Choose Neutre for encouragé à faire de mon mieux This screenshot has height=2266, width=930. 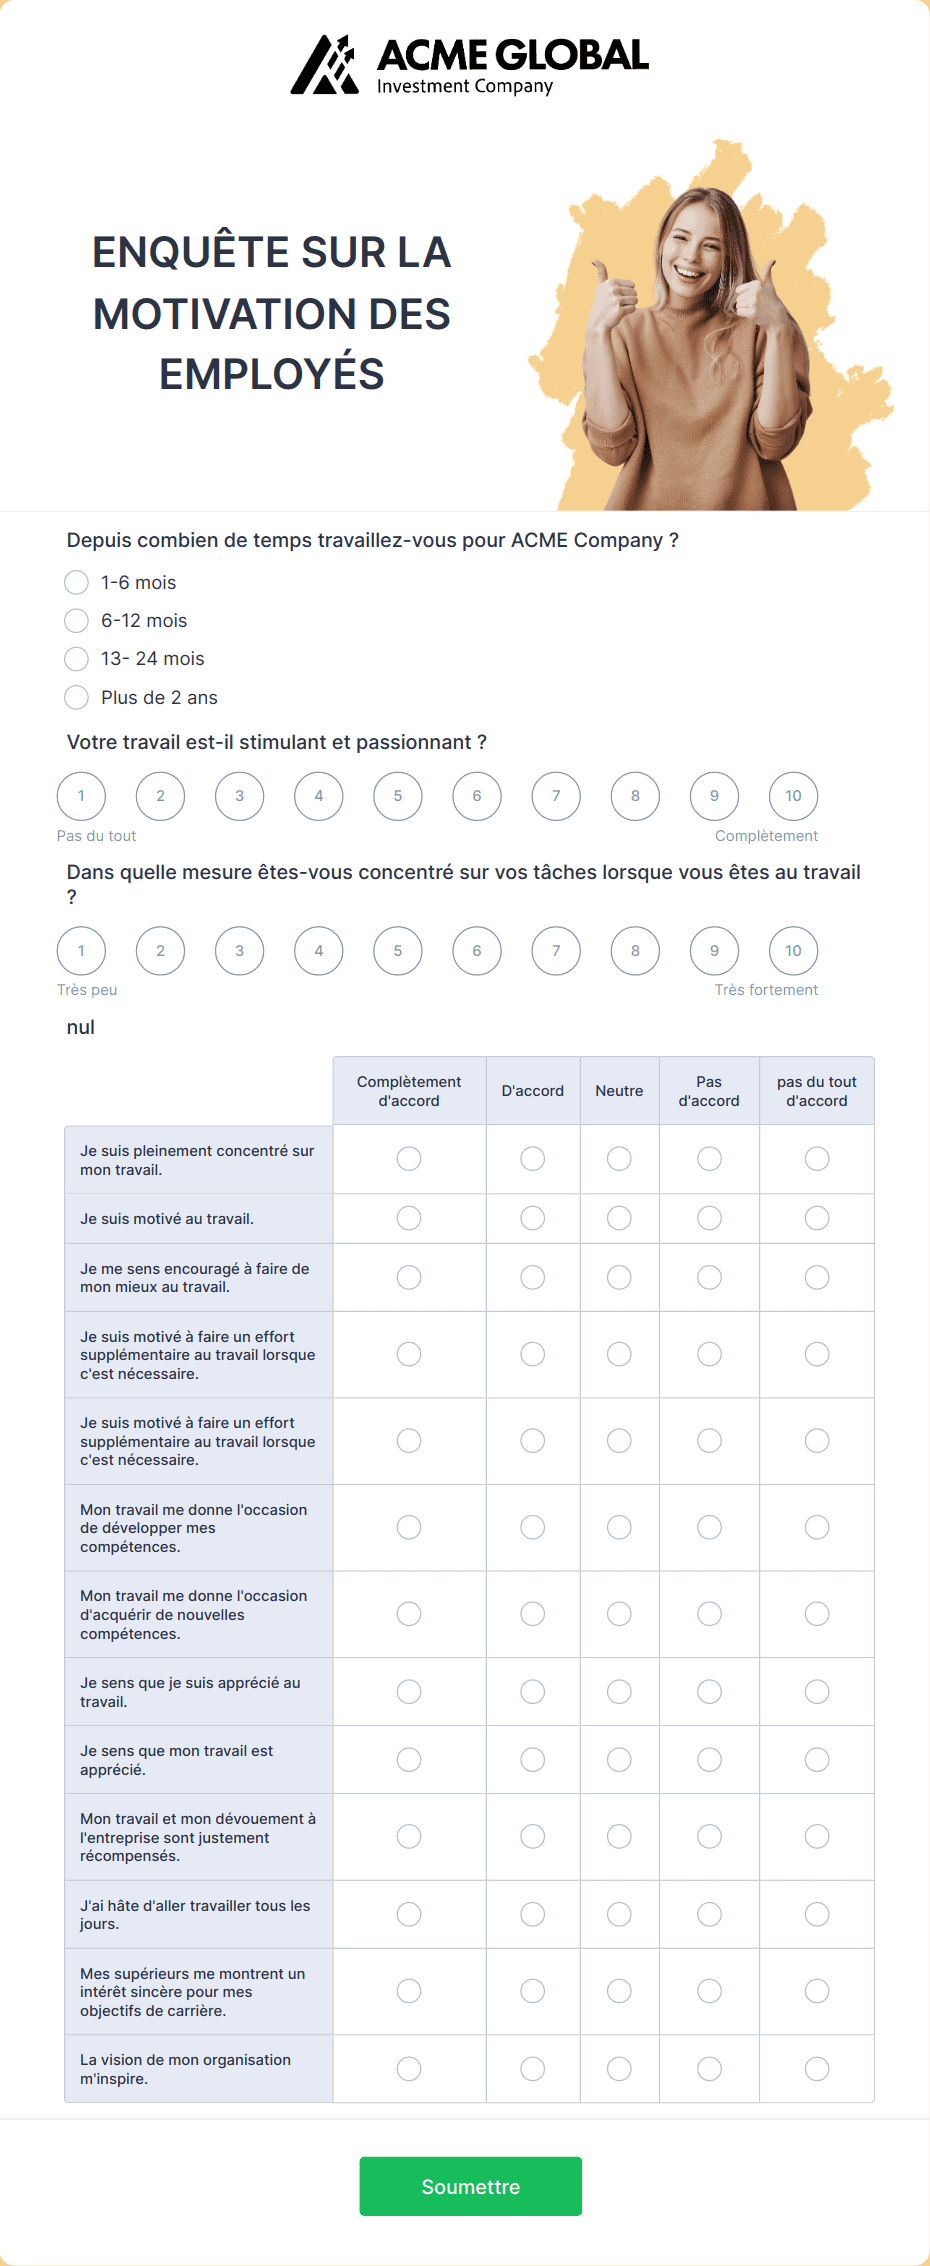(x=619, y=1277)
